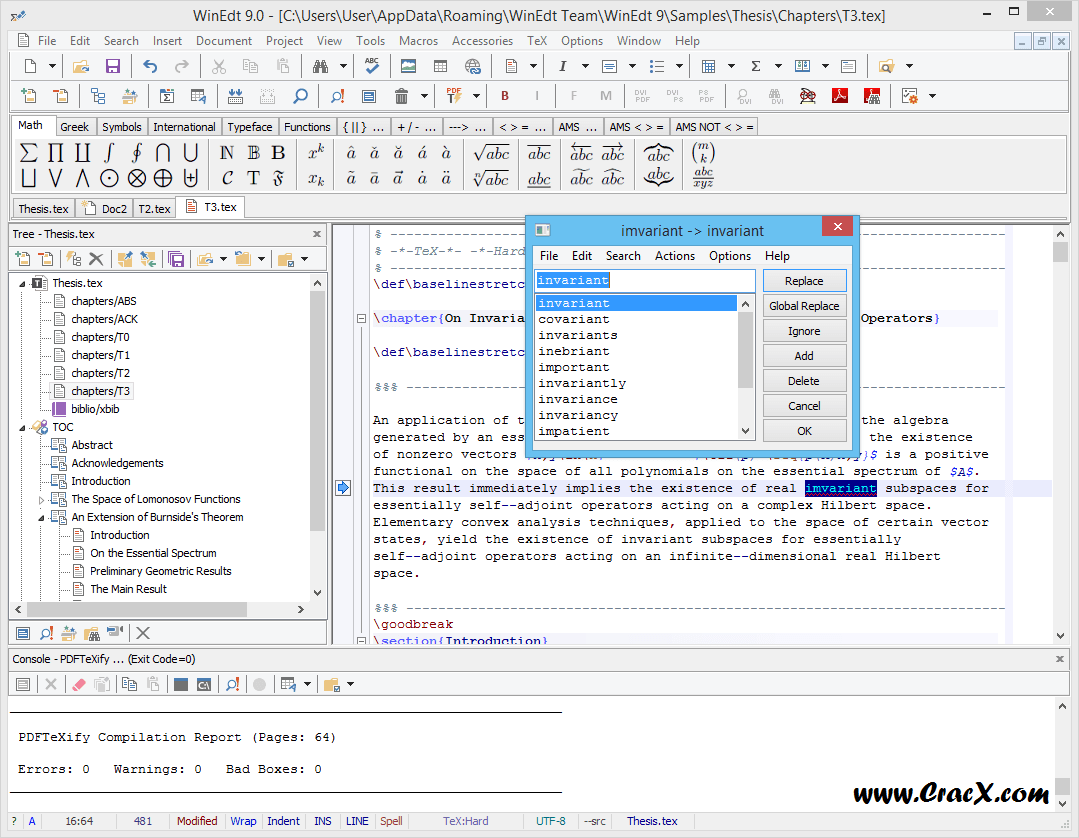The width and height of the screenshot is (1079, 838).
Task: Insert the circled times symbol
Action: pyautogui.click(x=137, y=179)
